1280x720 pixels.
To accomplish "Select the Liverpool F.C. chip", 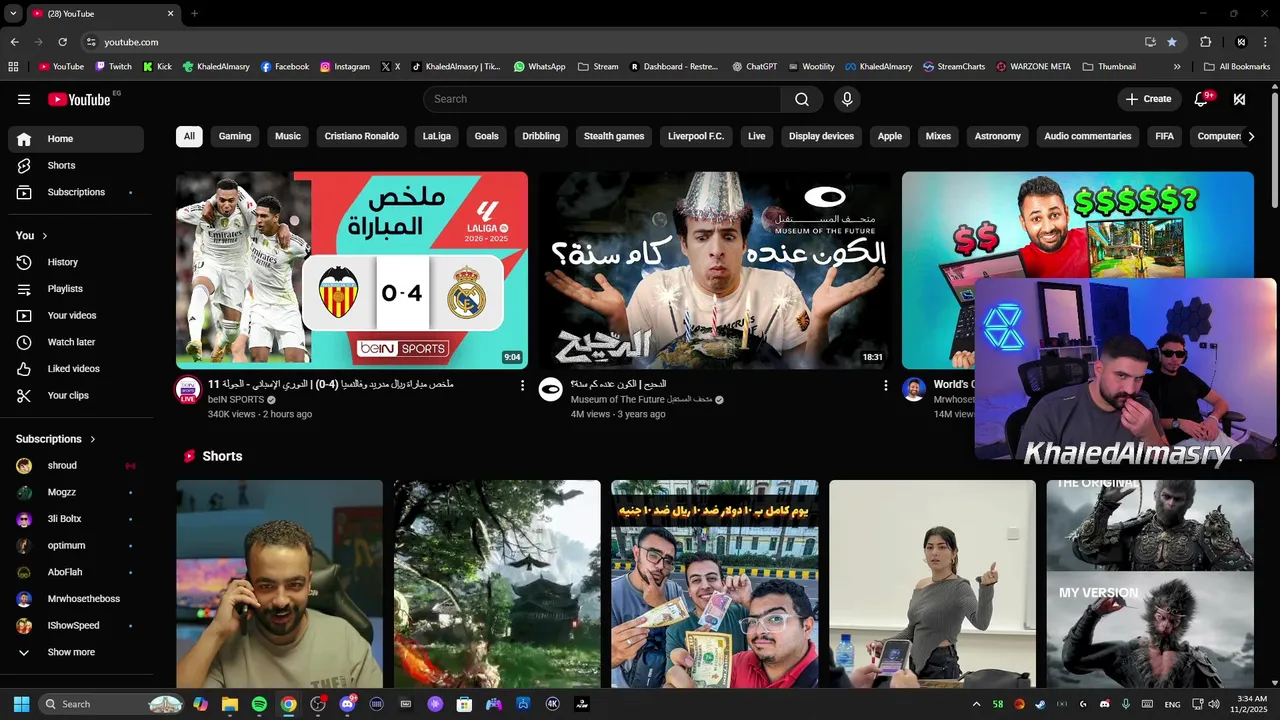I will (x=696, y=137).
